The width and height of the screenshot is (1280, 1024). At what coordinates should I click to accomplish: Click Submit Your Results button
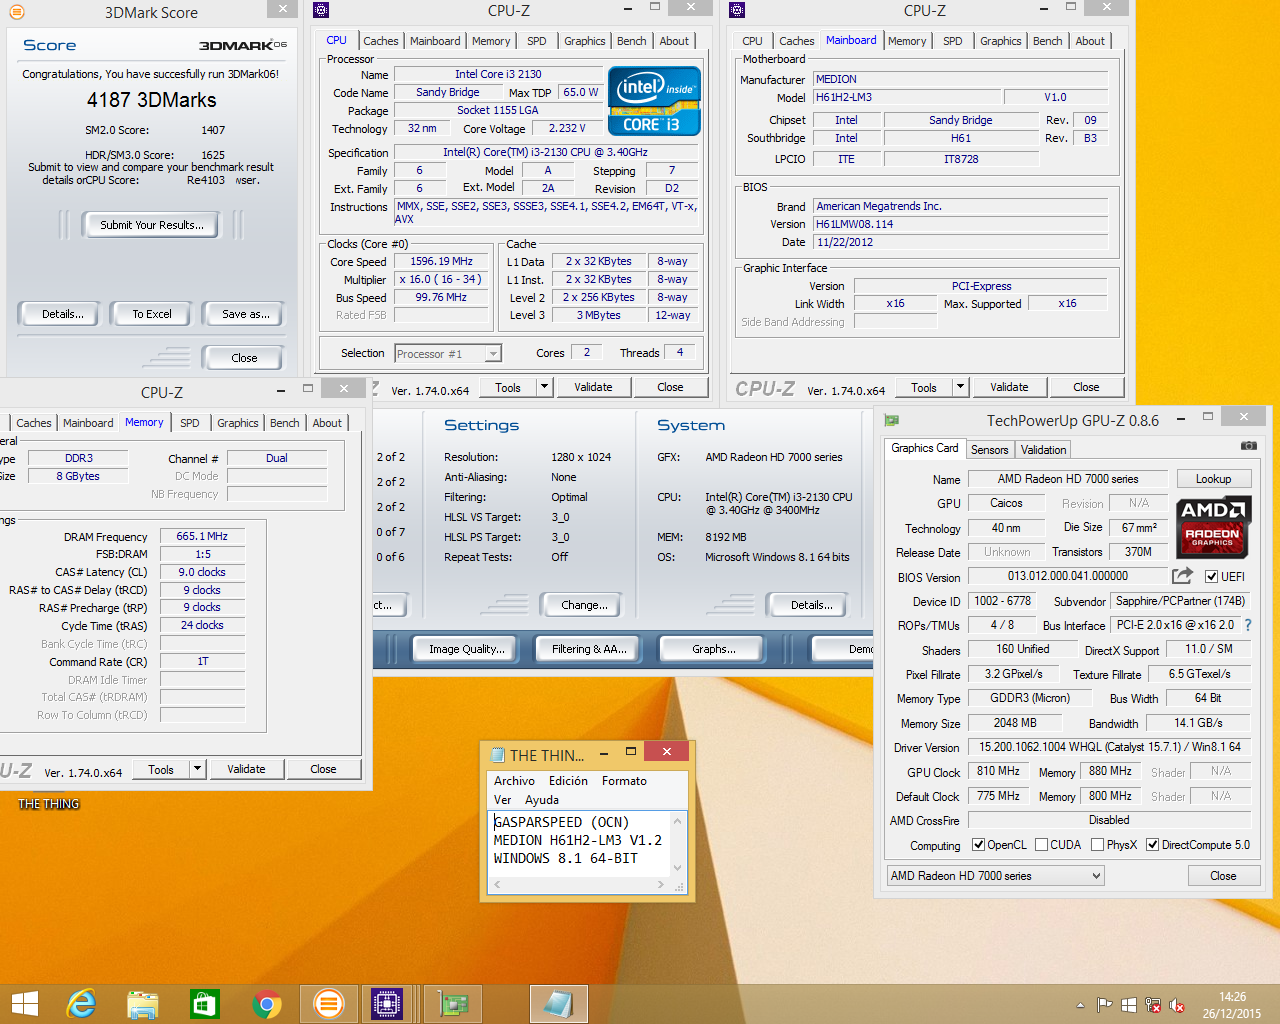click(x=152, y=225)
